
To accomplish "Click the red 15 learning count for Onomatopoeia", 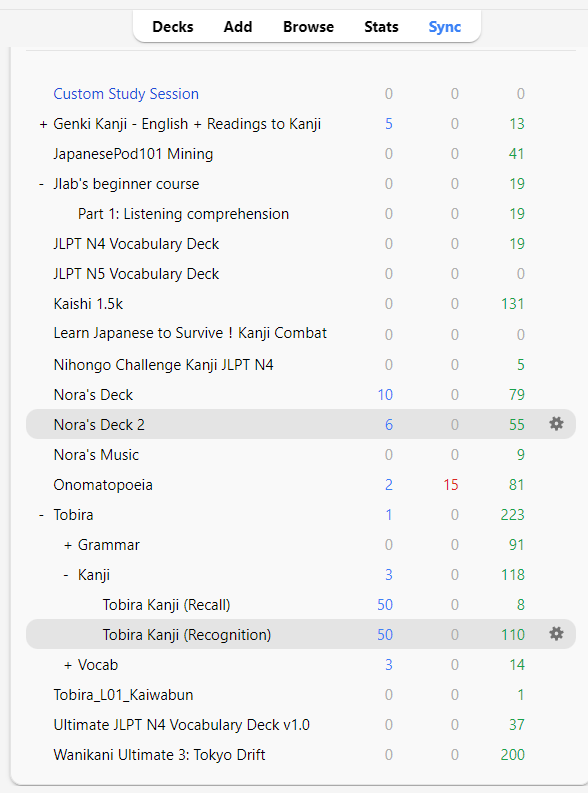I will [x=450, y=485].
